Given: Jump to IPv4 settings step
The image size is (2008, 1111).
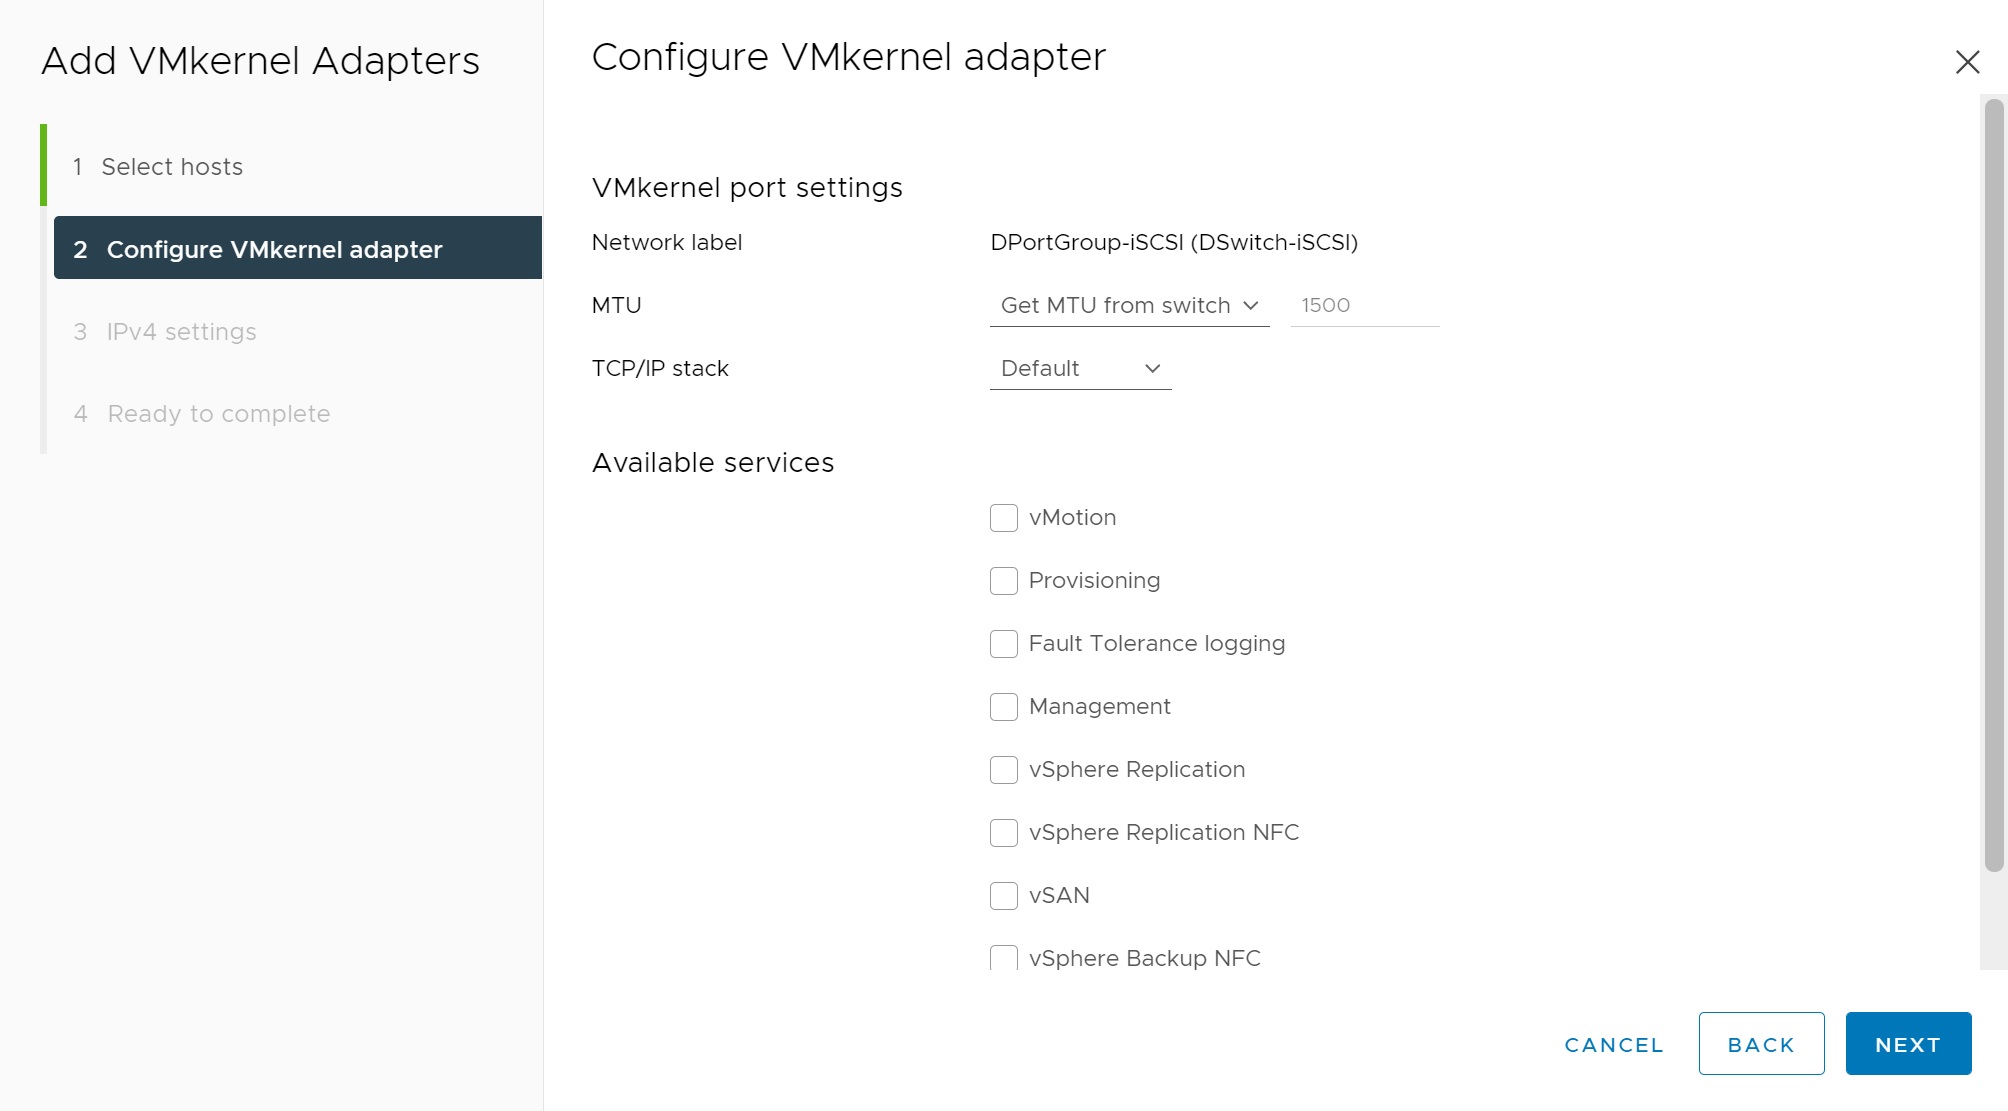Looking at the screenshot, I should pos(181,332).
